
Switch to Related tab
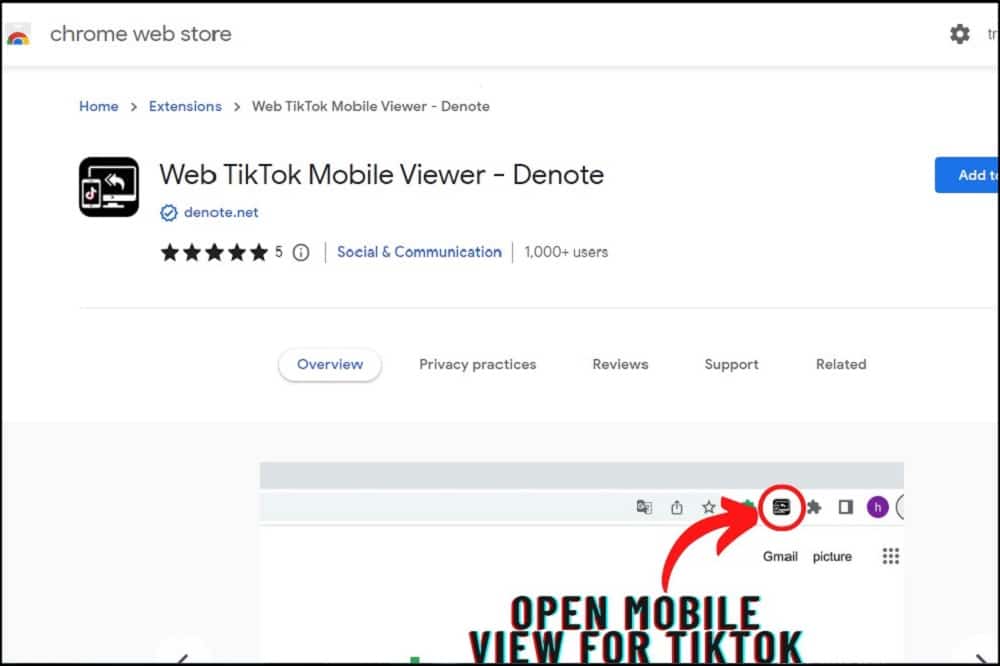(x=841, y=364)
